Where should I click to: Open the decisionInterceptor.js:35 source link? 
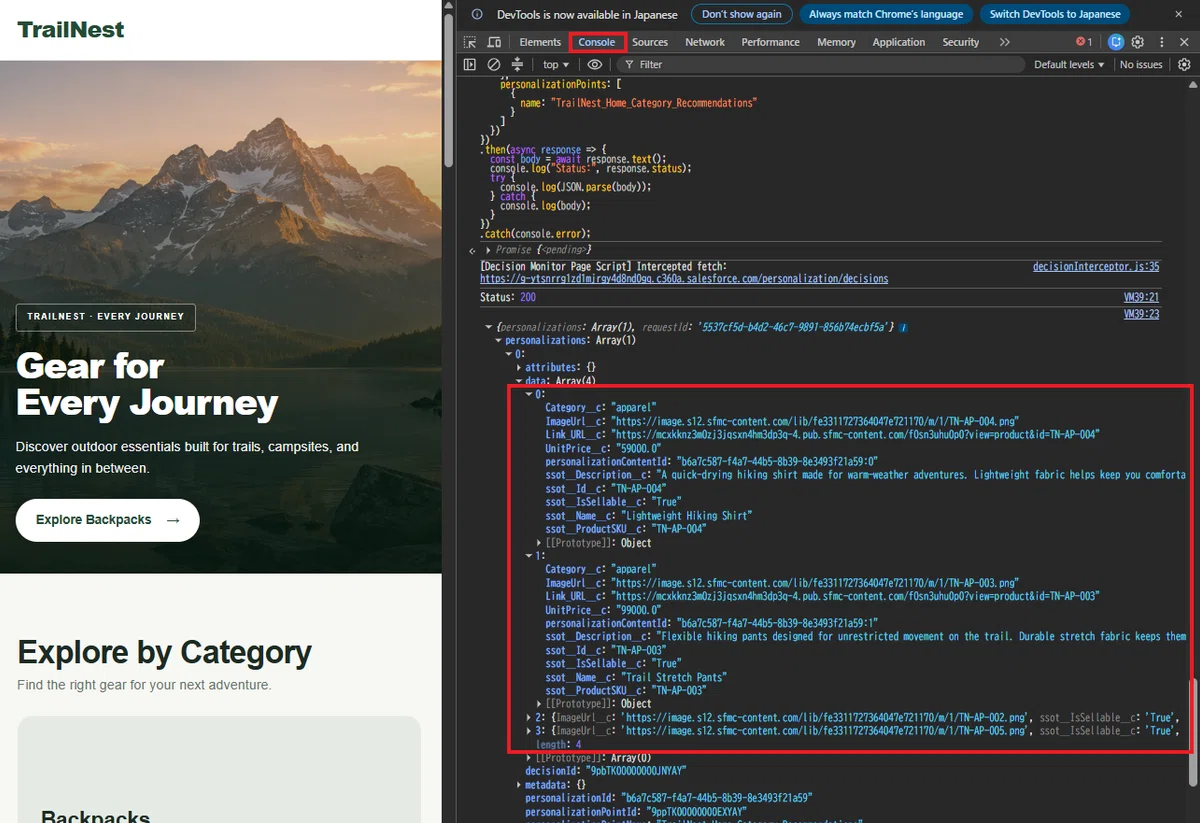click(1096, 267)
